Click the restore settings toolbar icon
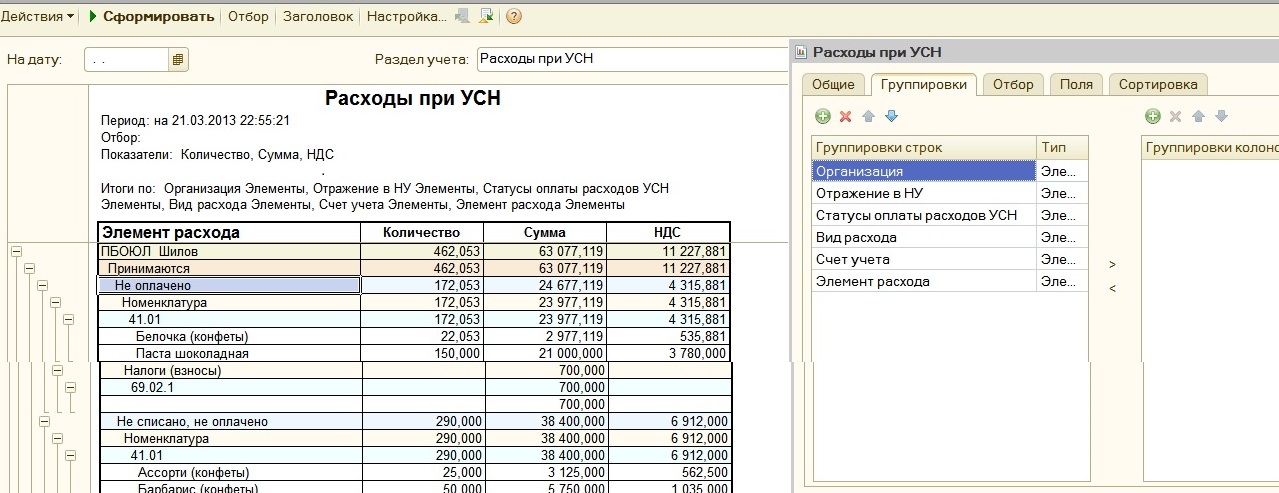1279x493 pixels. tap(486, 16)
